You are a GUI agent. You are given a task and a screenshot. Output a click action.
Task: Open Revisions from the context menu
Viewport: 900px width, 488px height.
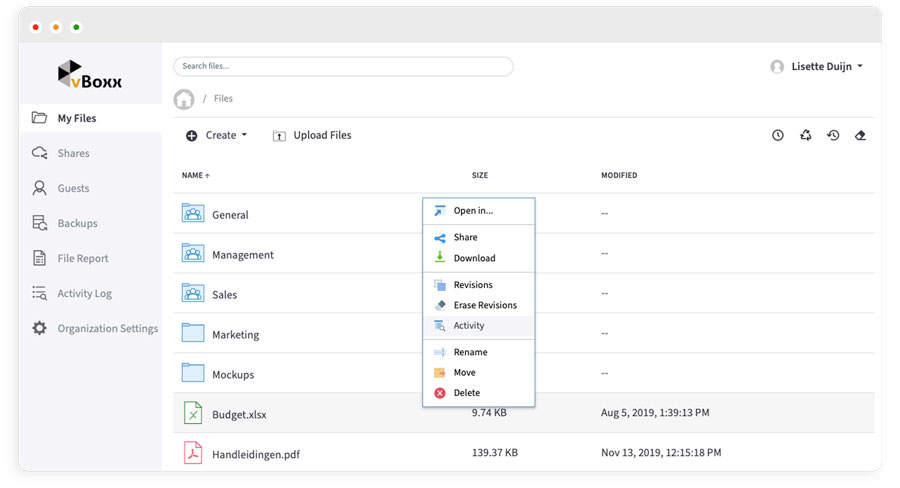tap(479, 285)
